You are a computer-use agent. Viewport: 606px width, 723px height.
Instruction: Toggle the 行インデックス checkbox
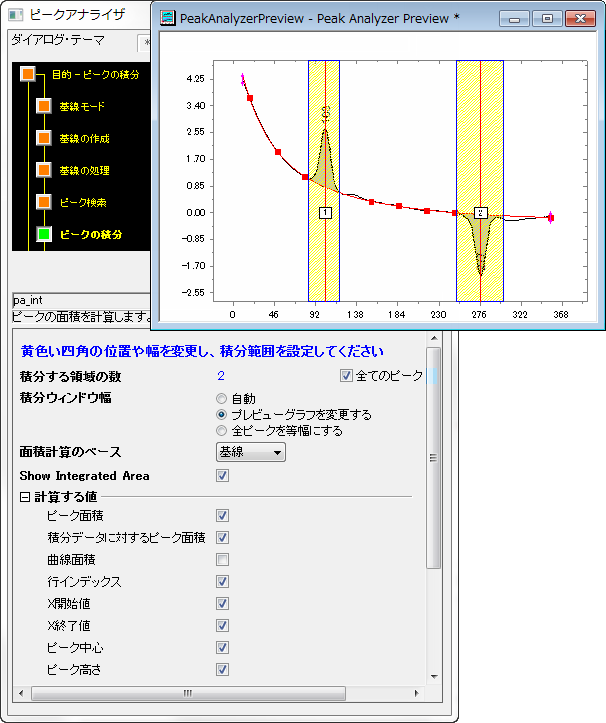coord(222,581)
